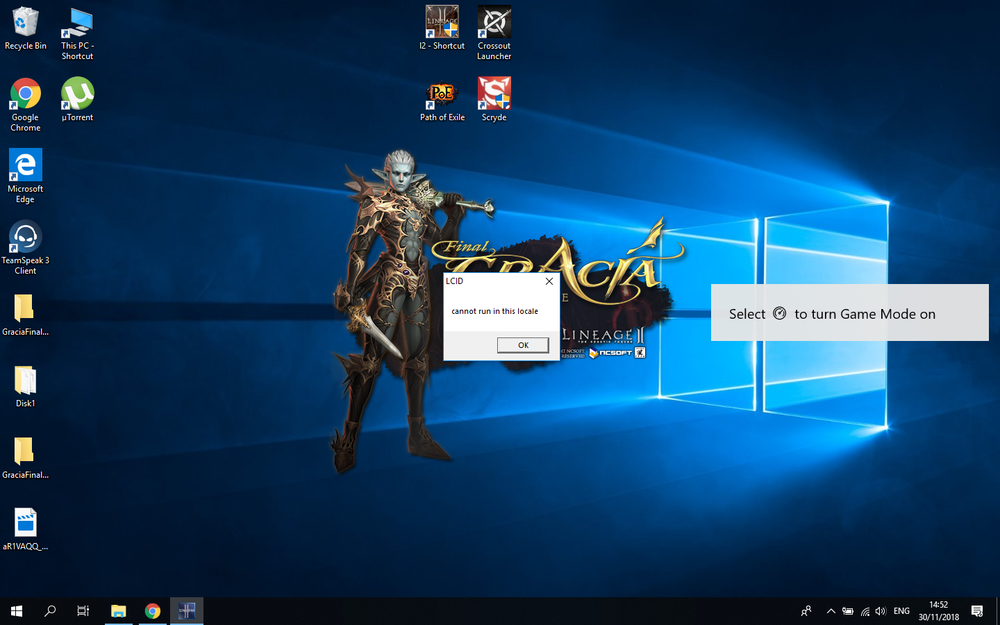The width and height of the screenshot is (1000, 625).
Task: Launch the Crossout Launcher
Action: (493, 30)
